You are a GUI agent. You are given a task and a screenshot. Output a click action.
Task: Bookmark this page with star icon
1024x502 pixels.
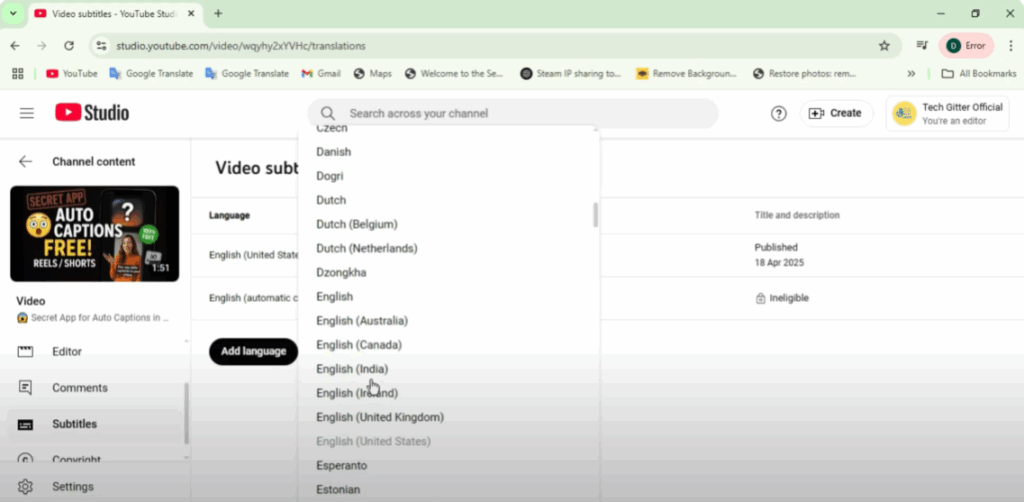tap(884, 46)
